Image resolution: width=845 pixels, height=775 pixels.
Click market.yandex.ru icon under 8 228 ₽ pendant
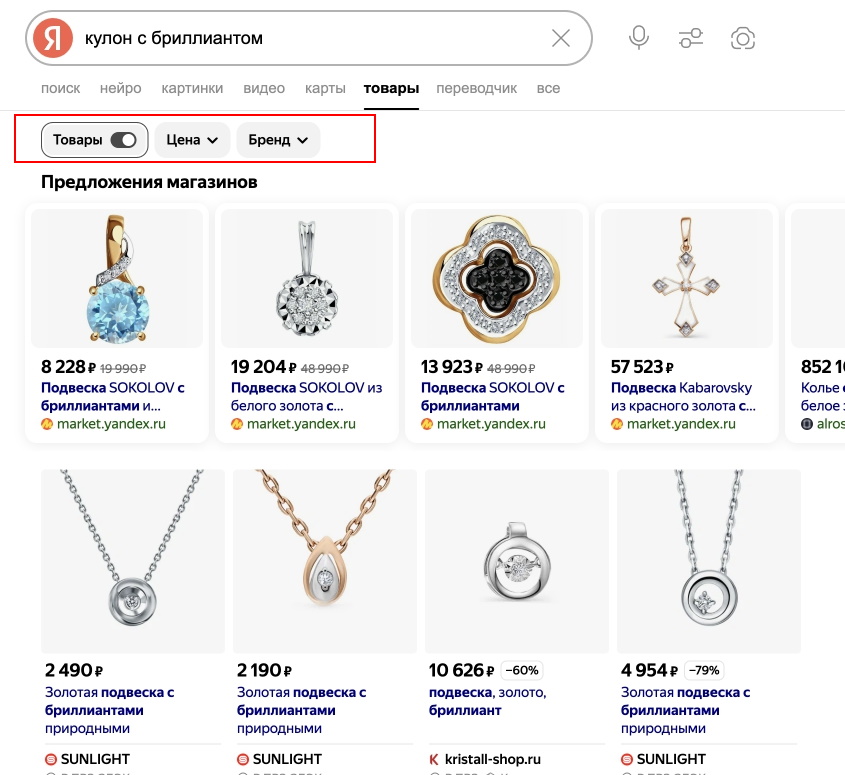[47, 423]
